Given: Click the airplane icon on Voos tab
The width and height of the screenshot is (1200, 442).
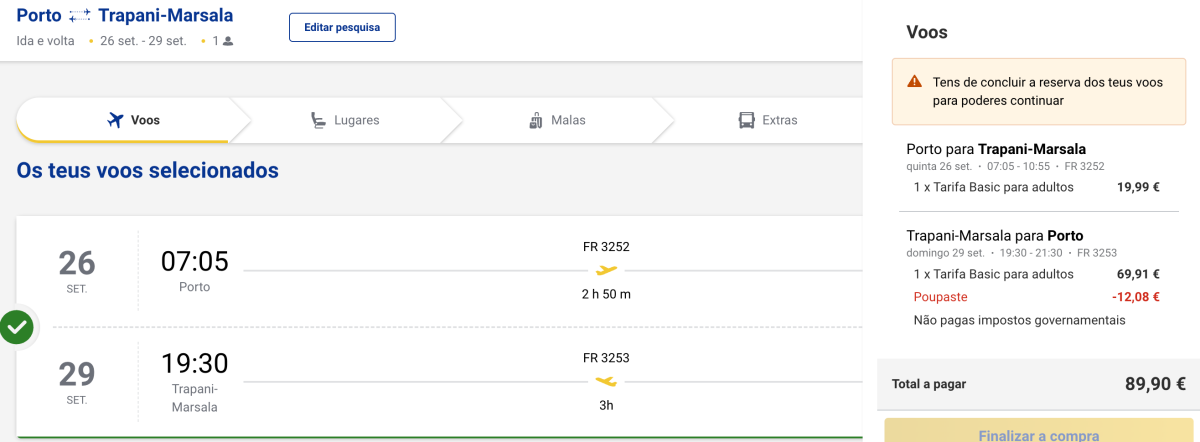Looking at the screenshot, I should pyautogui.click(x=115, y=121).
